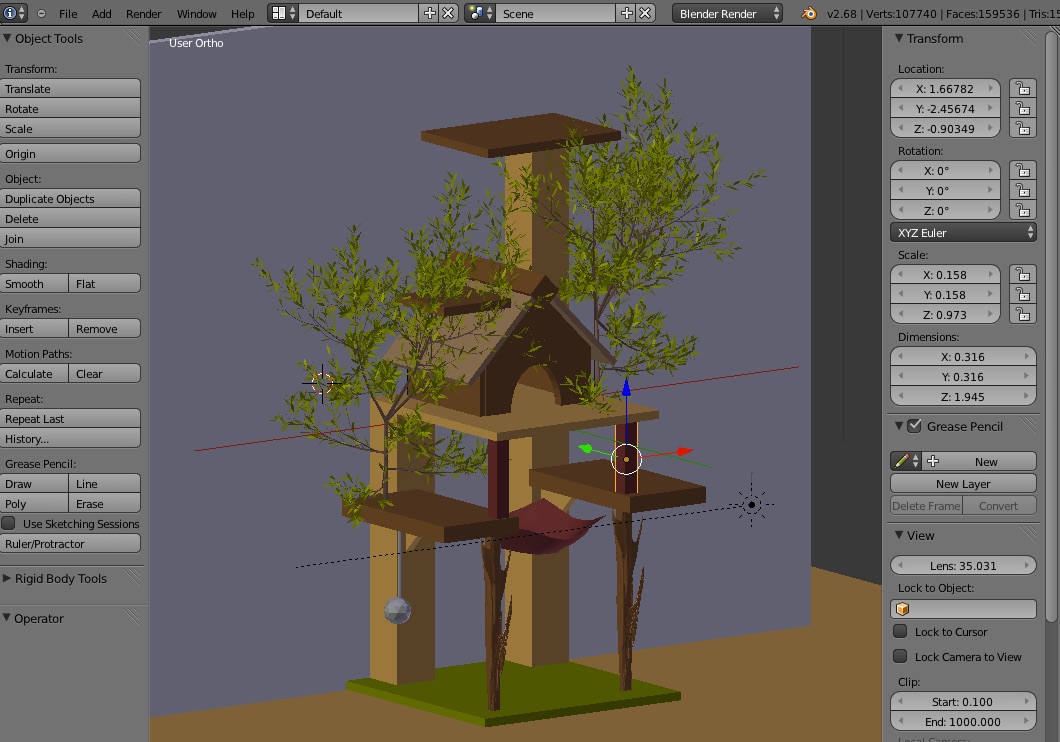Lock the Scale Y value
This screenshot has height=742, width=1060.
[x=1023, y=295]
